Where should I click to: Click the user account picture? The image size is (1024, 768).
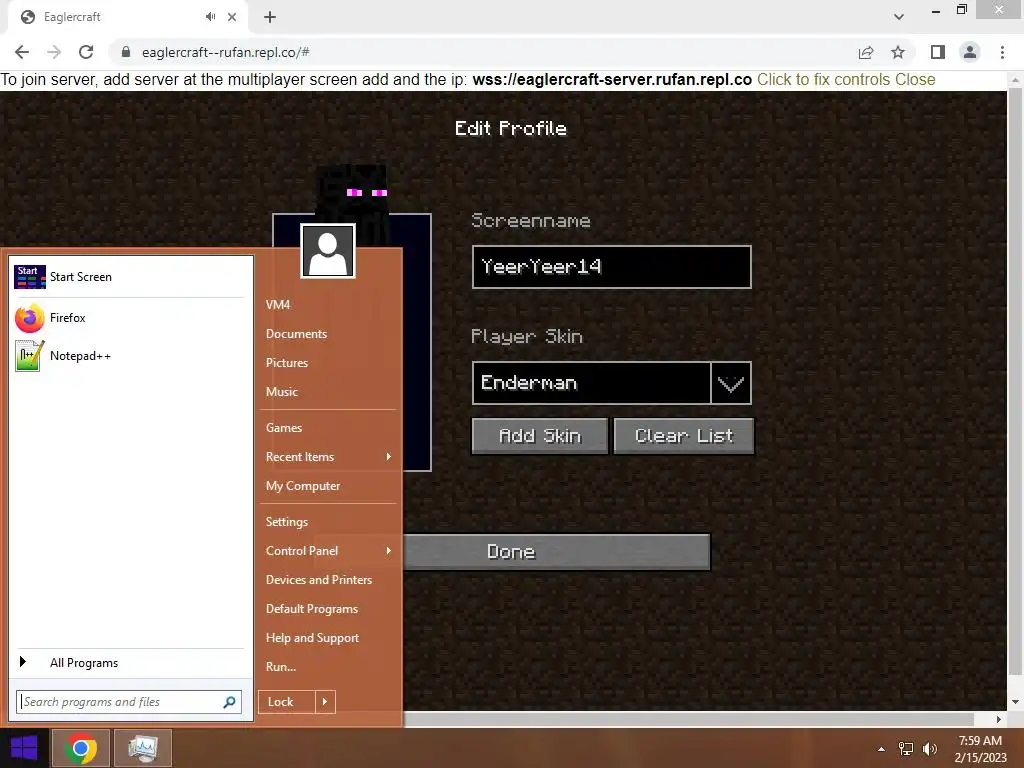(x=328, y=251)
